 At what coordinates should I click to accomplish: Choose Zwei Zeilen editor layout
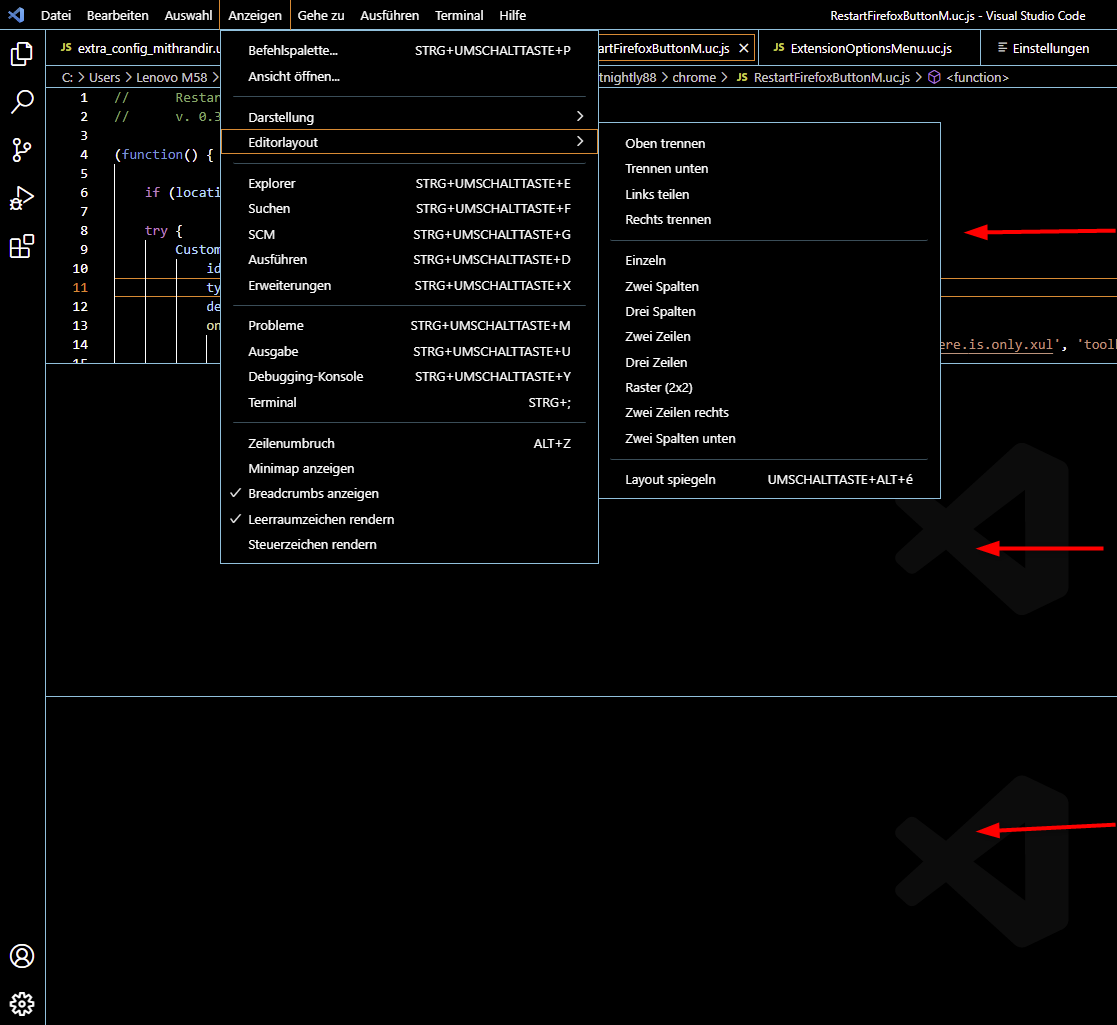pos(769,336)
